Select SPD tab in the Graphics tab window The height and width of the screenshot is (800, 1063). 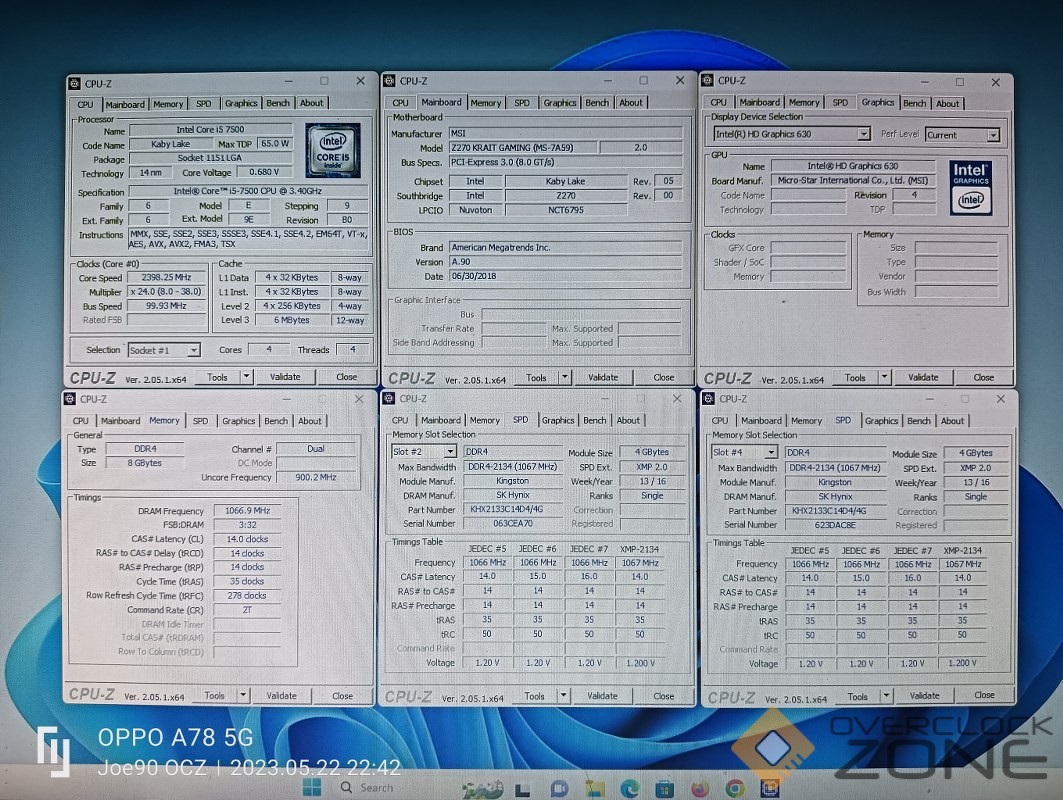click(x=840, y=102)
